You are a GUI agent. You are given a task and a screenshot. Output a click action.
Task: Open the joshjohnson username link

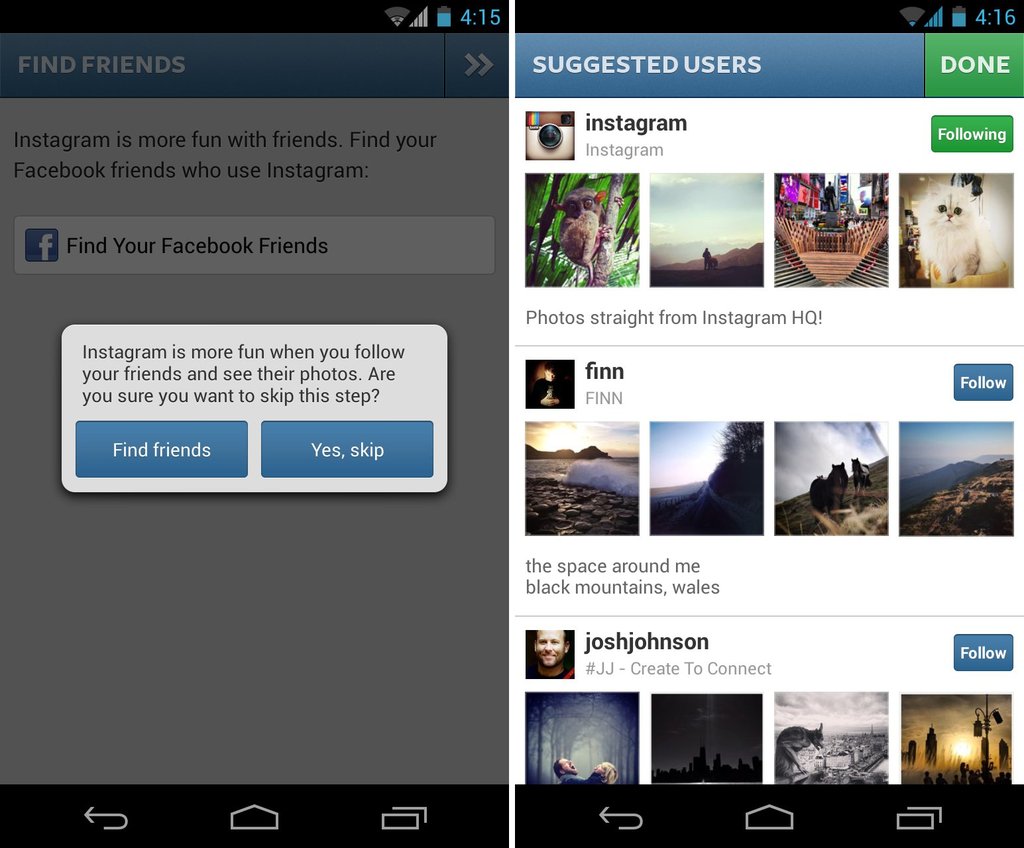(x=647, y=642)
